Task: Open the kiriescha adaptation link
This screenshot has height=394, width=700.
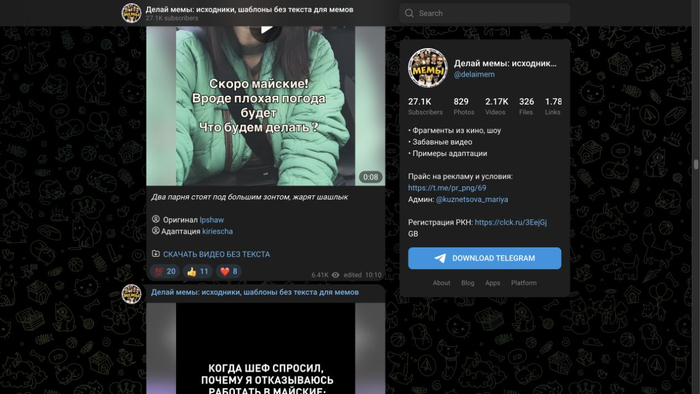Action: tap(217, 232)
